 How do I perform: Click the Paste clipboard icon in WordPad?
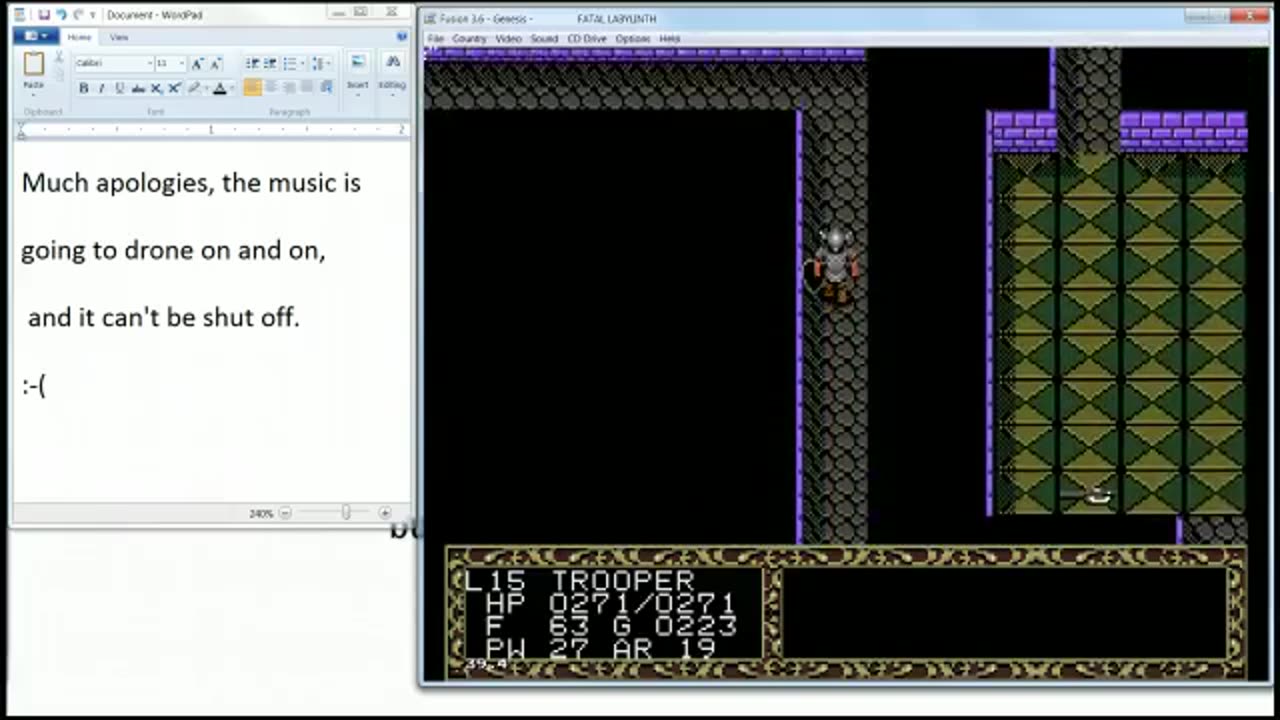click(x=34, y=64)
